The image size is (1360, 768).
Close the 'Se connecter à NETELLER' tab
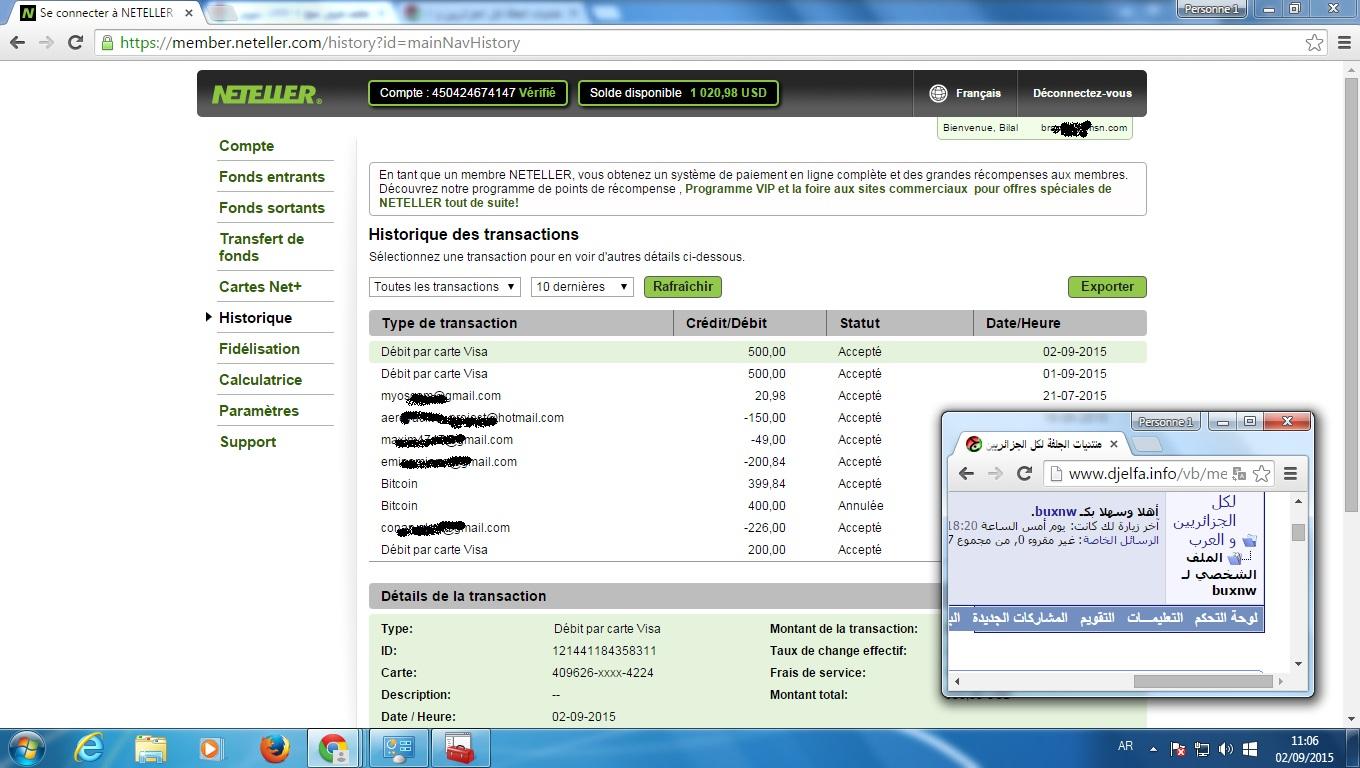(189, 13)
